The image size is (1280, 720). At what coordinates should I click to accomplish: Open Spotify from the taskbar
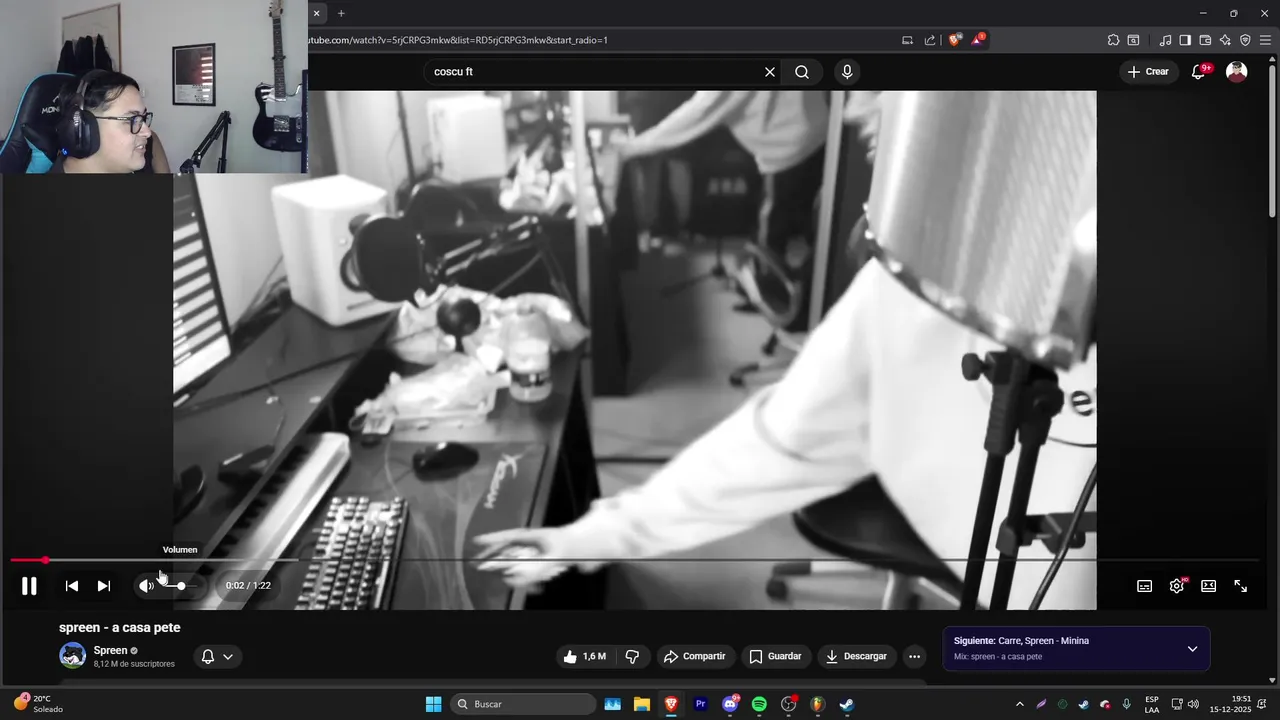[x=759, y=704]
